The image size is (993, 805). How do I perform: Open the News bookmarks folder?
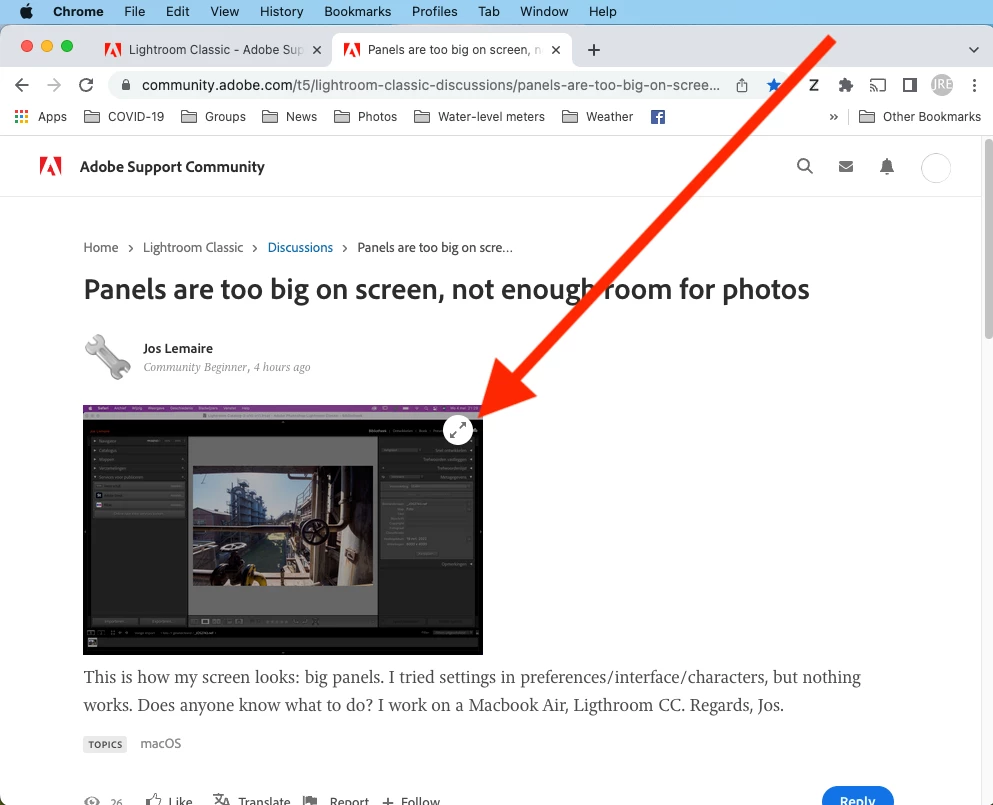(x=289, y=117)
